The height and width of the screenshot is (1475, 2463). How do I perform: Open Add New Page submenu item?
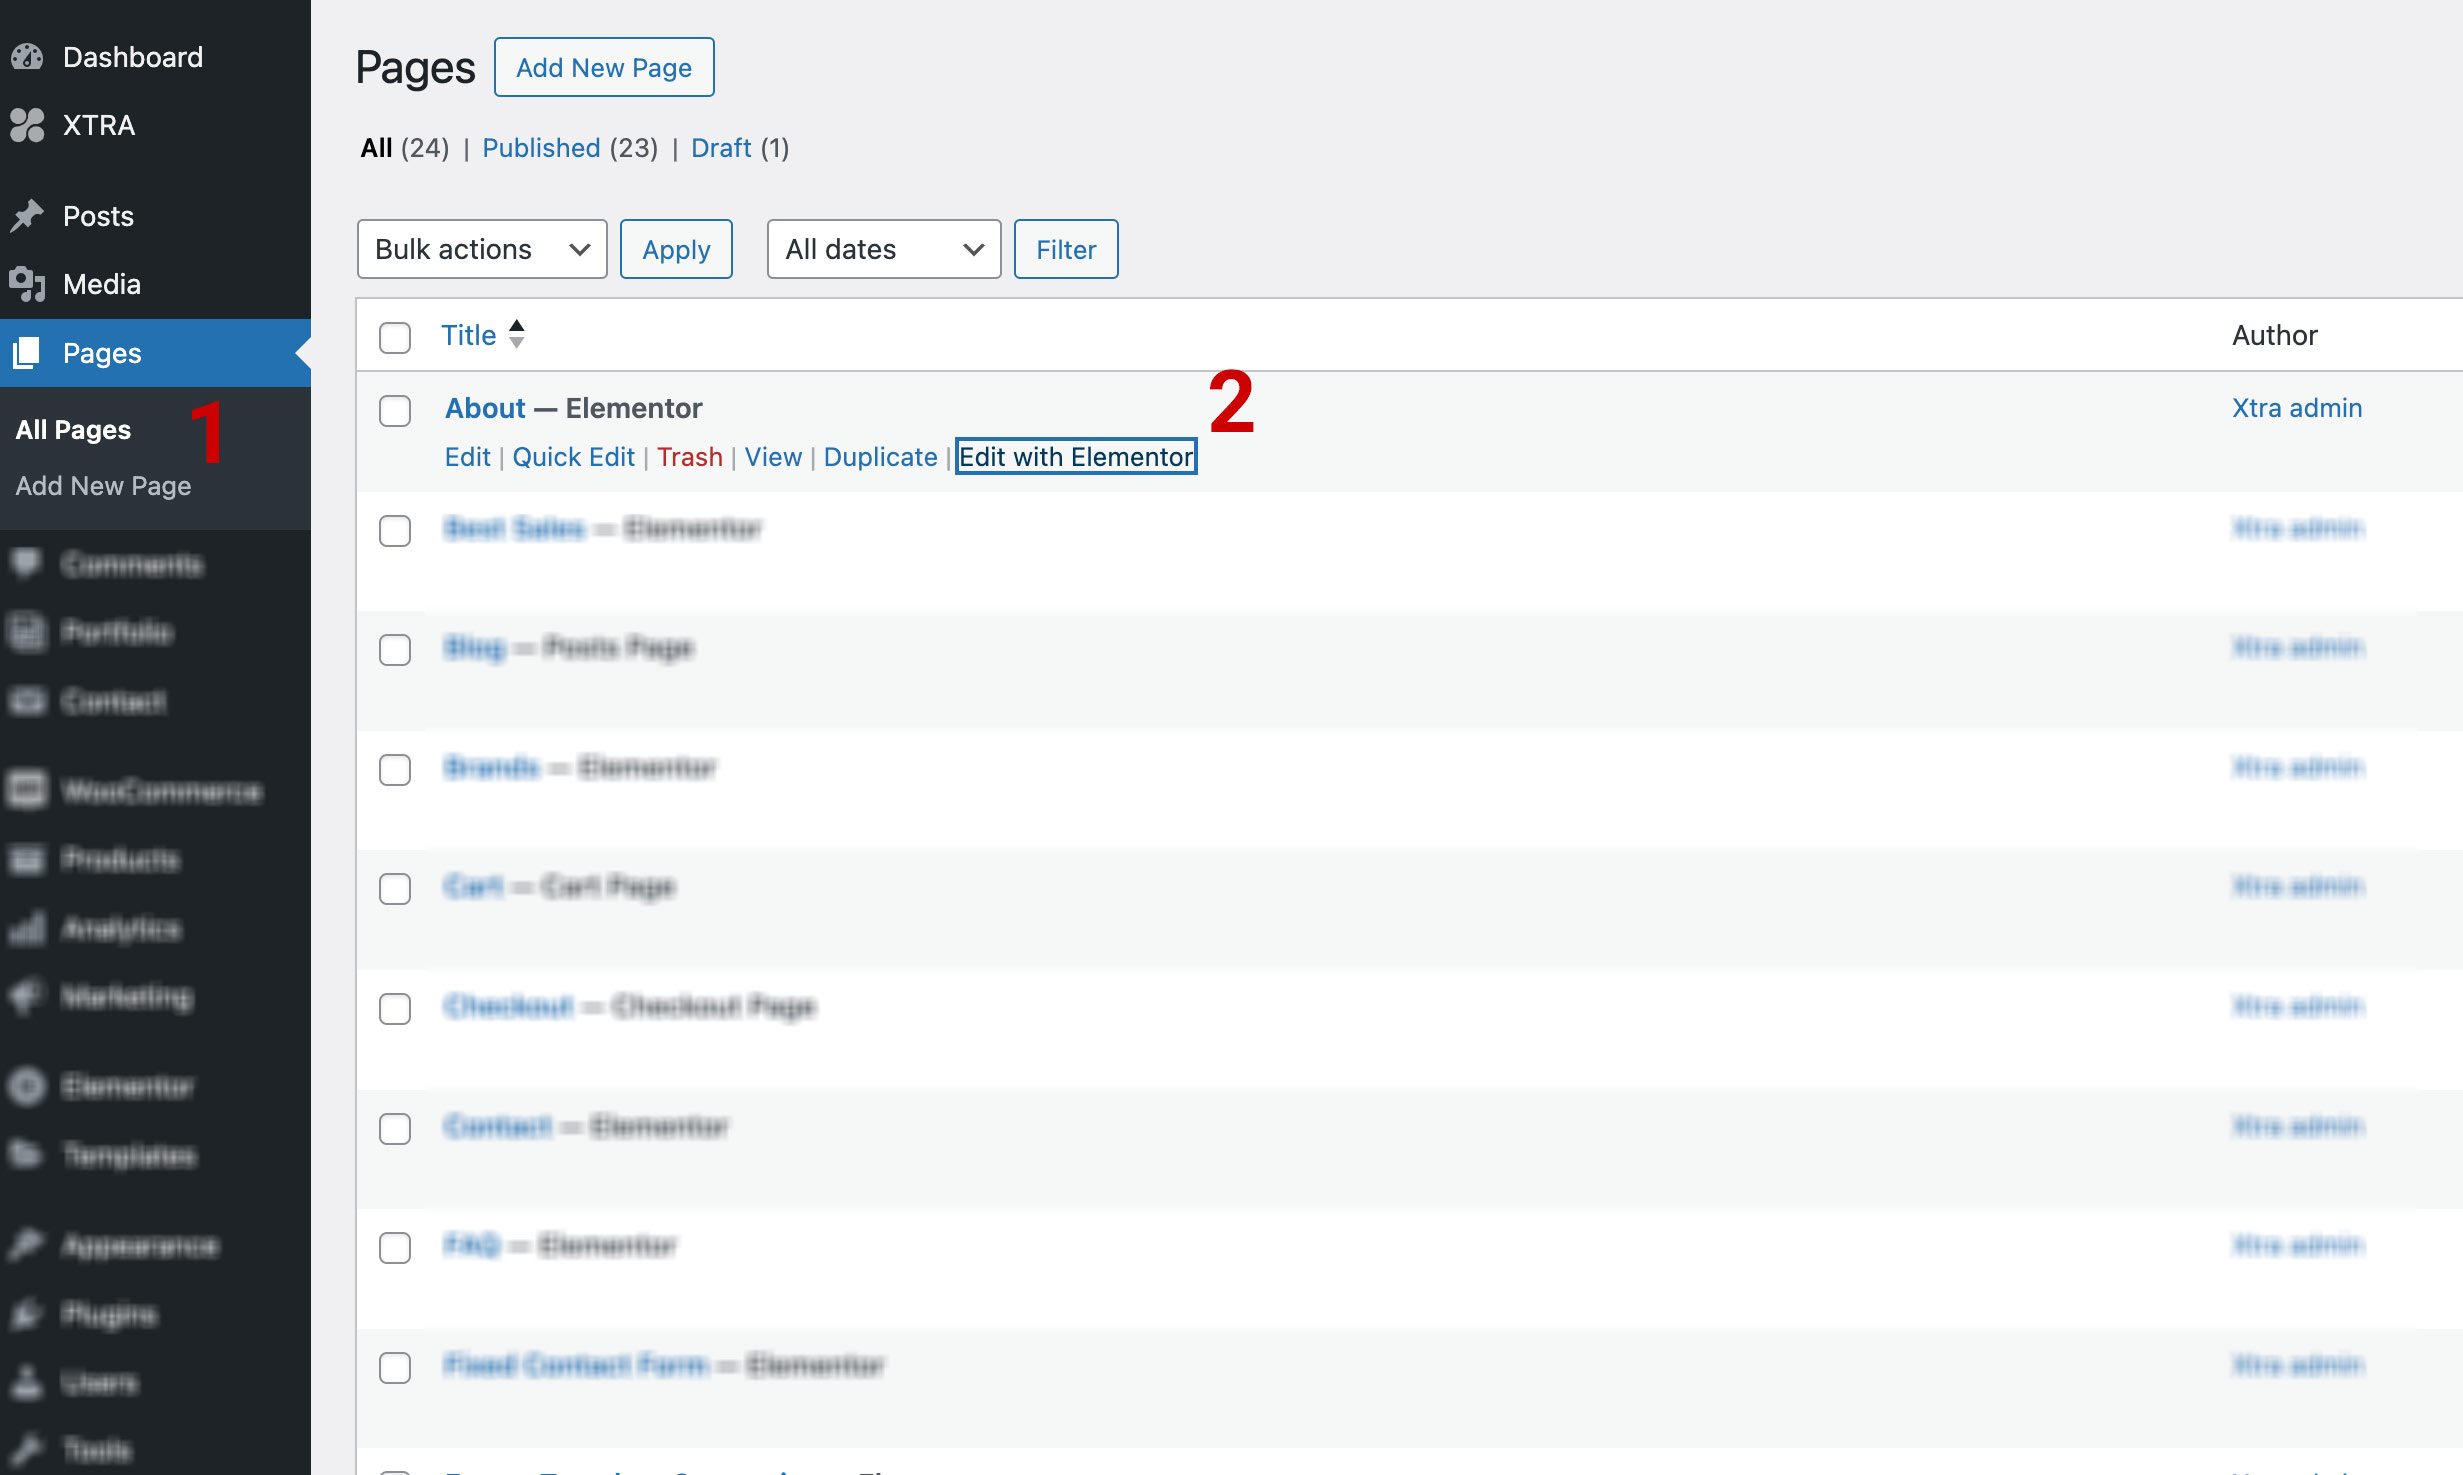click(x=103, y=486)
